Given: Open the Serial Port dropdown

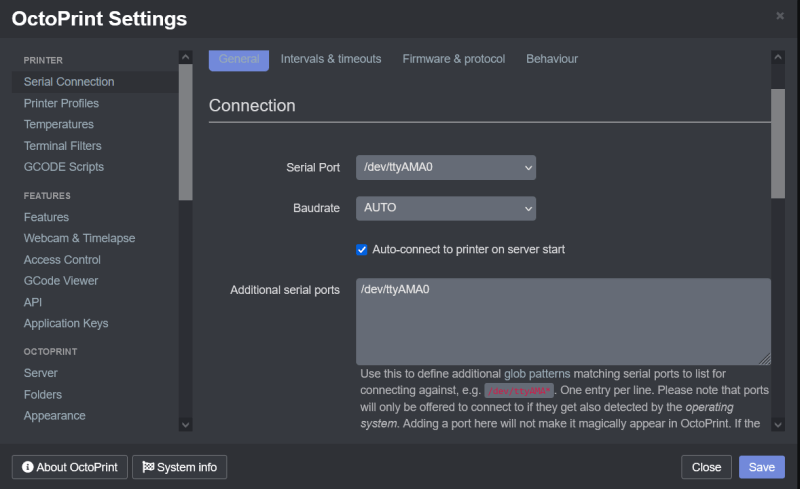Looking at the screenshot, I should [x=446, y=167].
